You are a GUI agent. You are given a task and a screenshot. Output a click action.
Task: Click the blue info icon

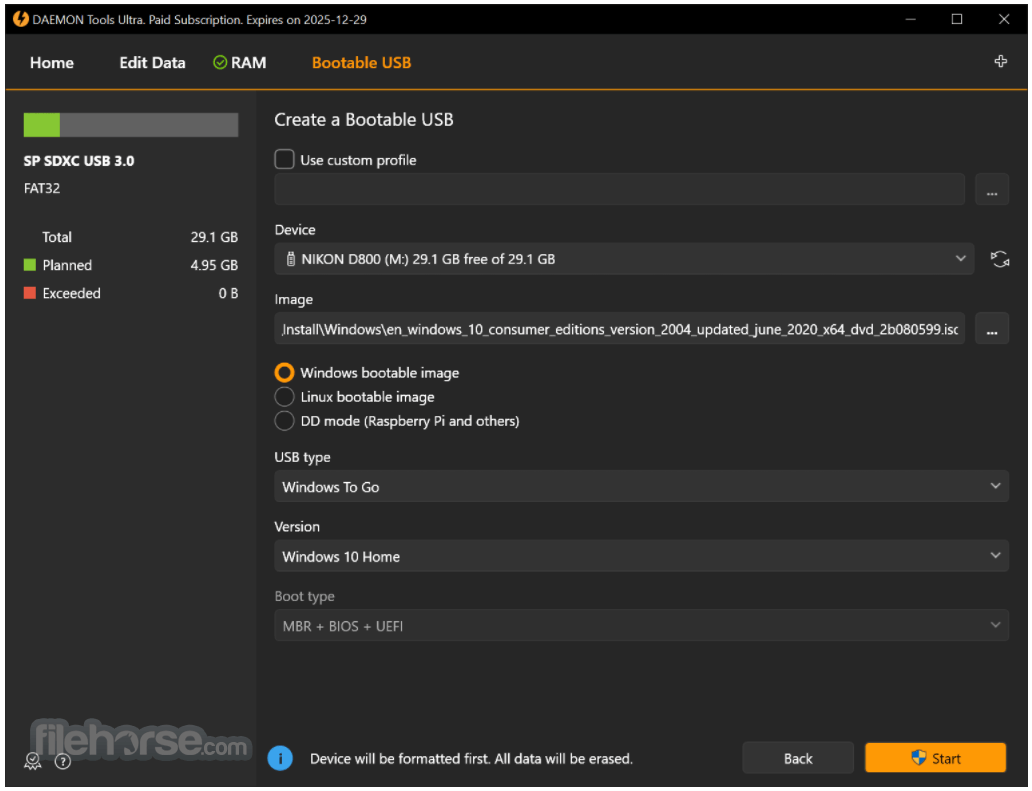(x=280, y=758)
